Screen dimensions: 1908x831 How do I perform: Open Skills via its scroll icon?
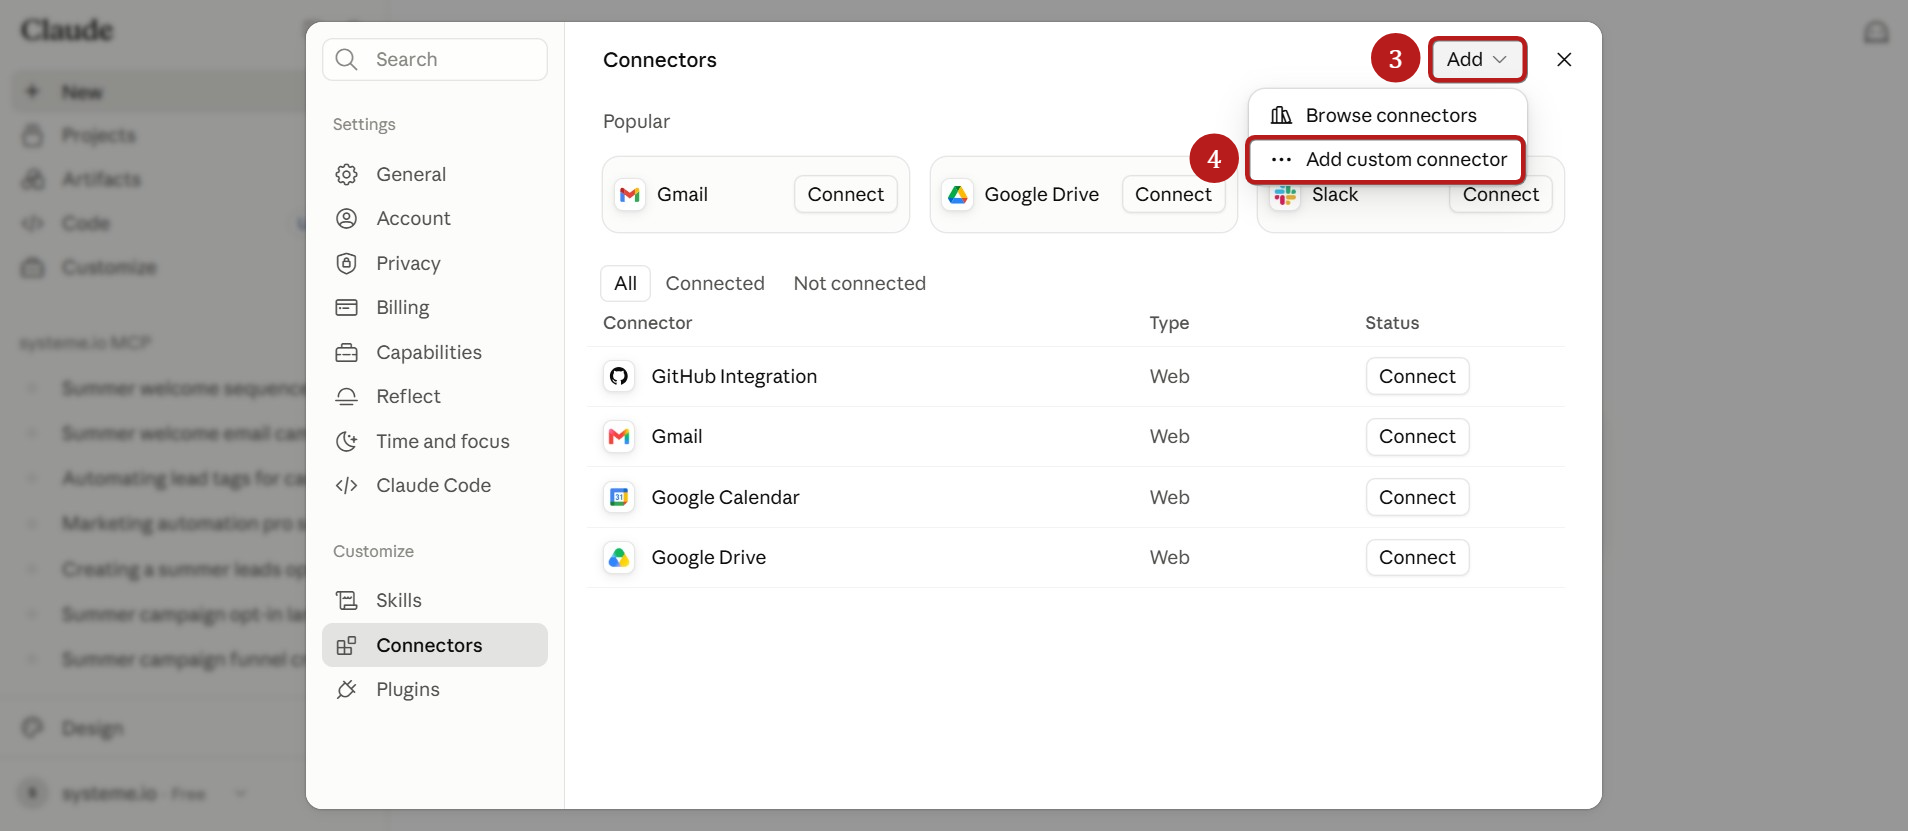(347, 600)
